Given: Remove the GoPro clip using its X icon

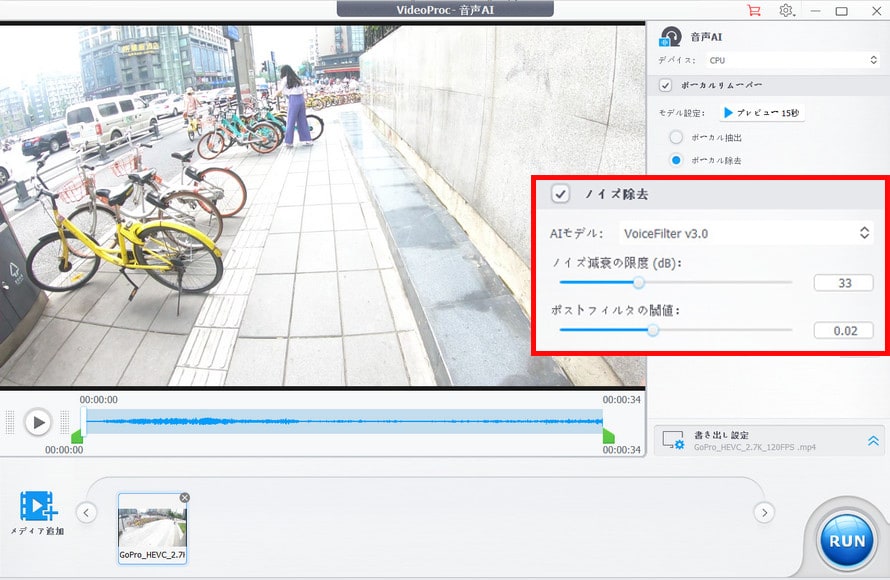Looking at the screenshot, I should click(184, 498).
